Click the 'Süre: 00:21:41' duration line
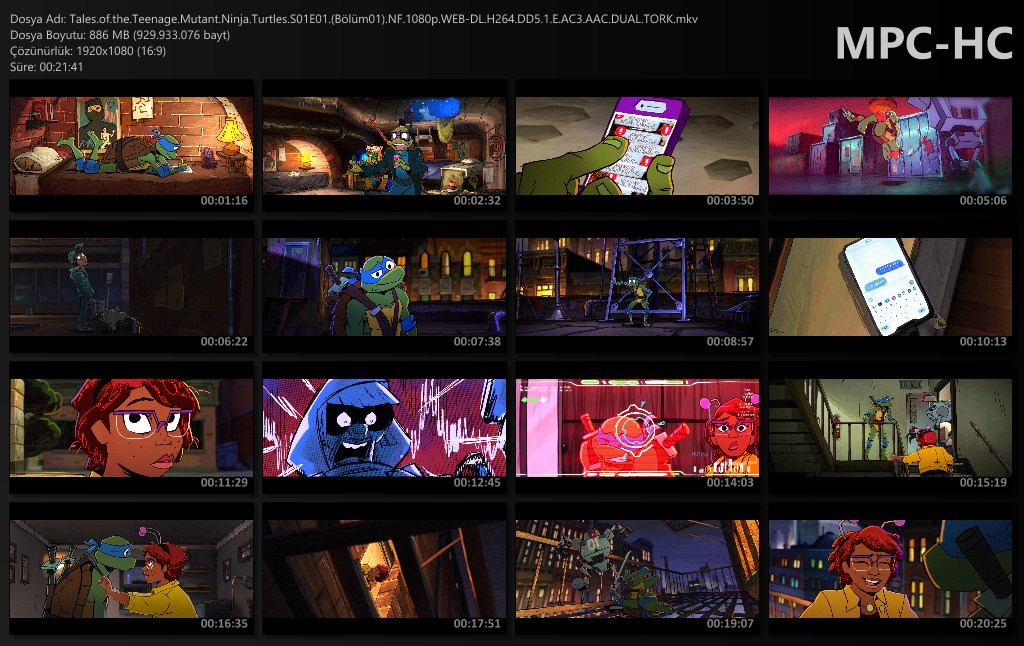This screenshot has width=1024, height=646. click(46, 67)
